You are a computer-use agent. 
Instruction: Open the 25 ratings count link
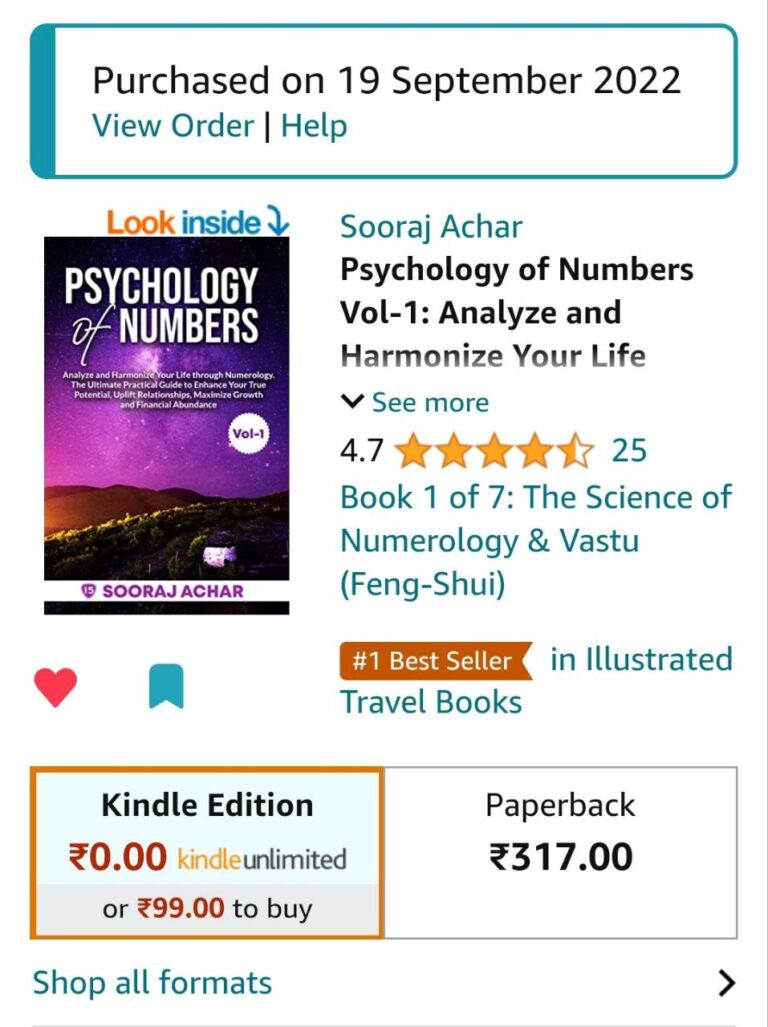coord(629,451)
